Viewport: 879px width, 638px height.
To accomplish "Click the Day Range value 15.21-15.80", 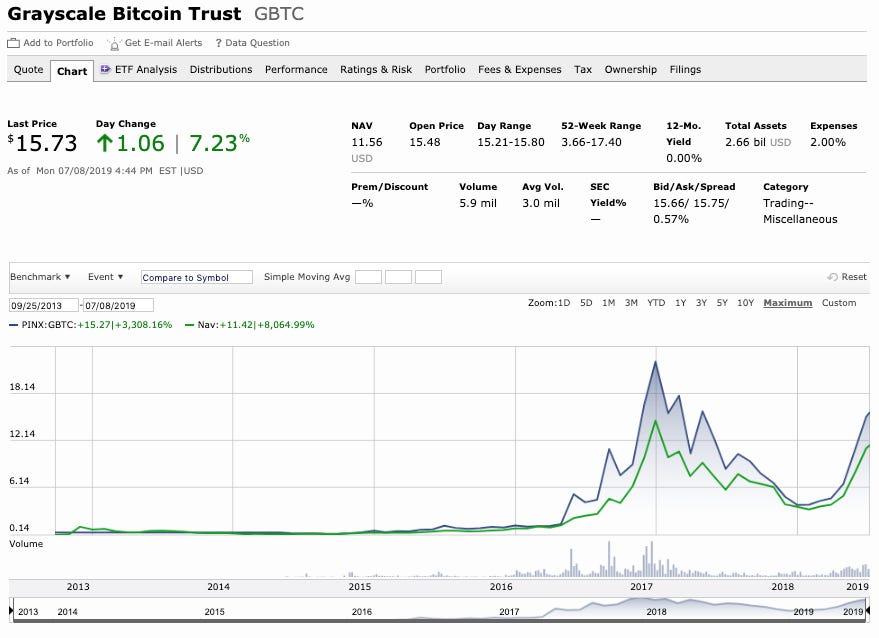I will click(511, 142).
